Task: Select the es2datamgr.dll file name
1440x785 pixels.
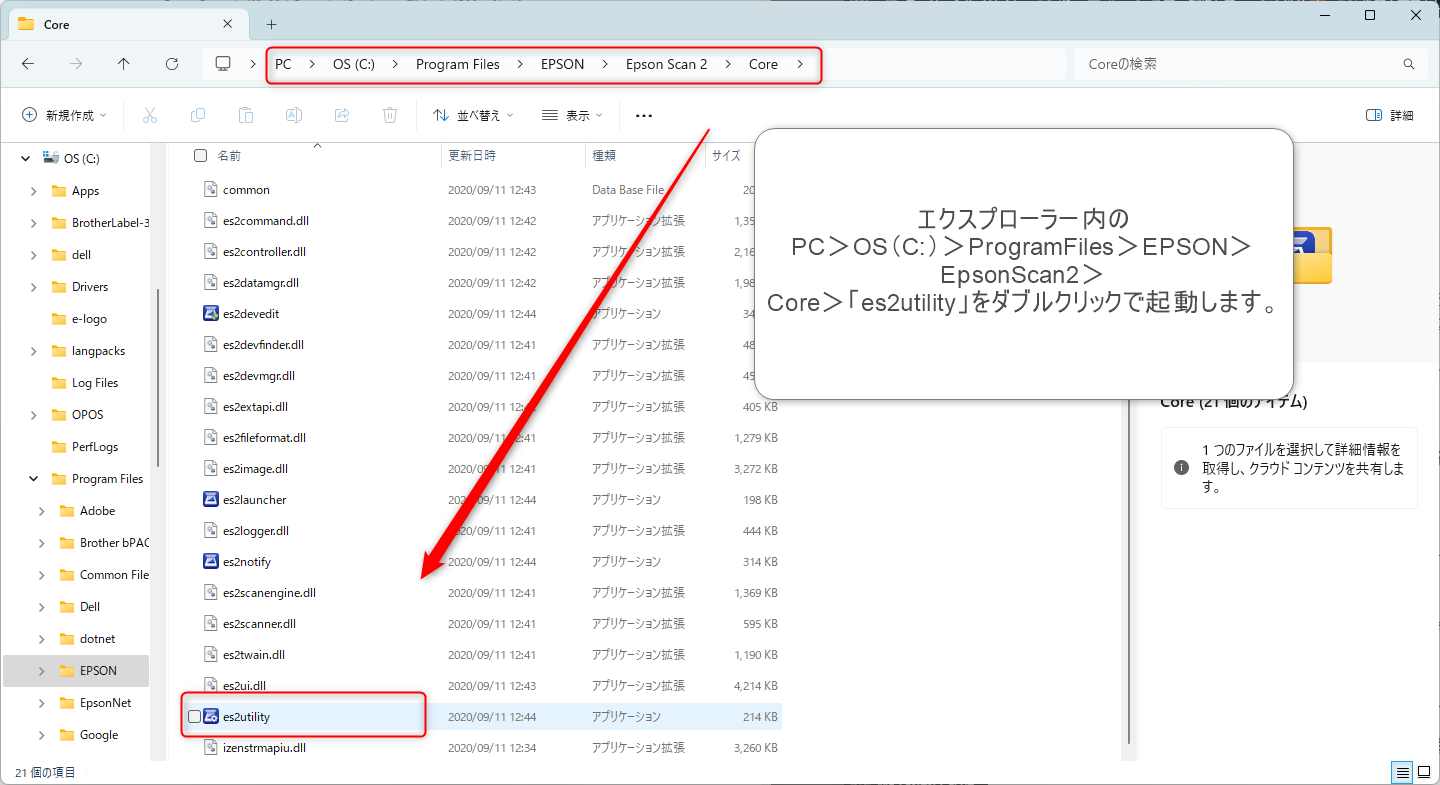Action: pyautogui.click(x=261, y=282)
